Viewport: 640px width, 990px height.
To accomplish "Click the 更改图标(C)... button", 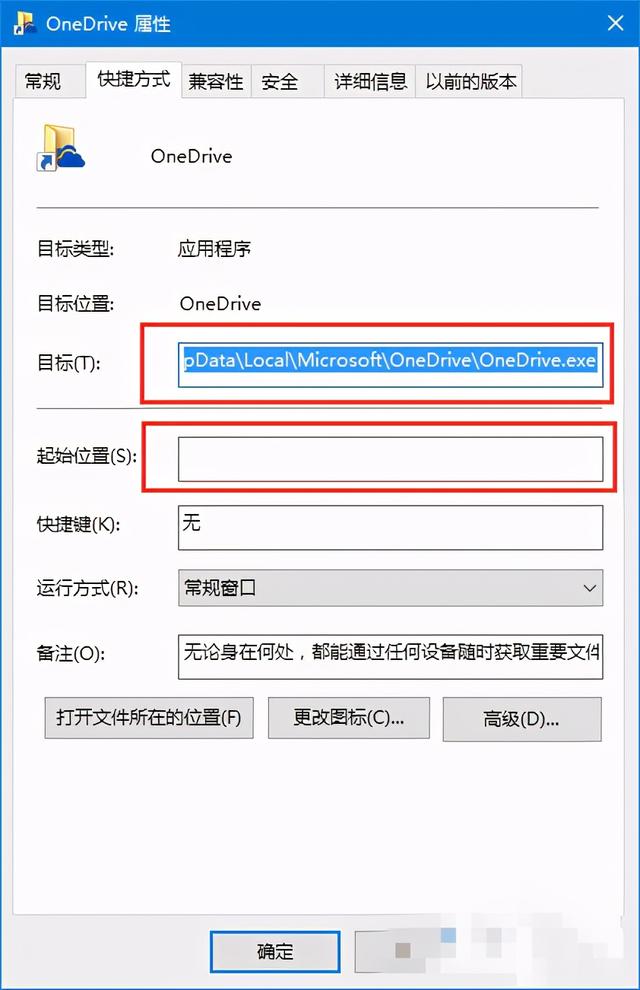I will pyautogui.click(x=348, y=718).
